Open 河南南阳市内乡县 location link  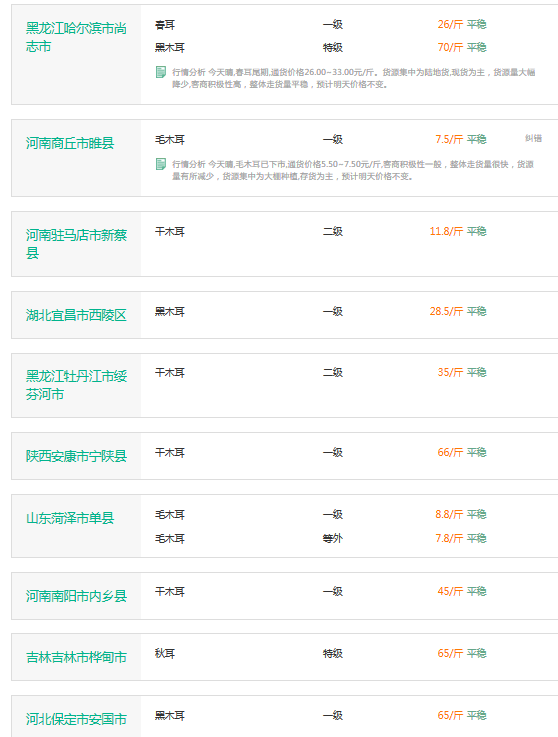(76, 596)
